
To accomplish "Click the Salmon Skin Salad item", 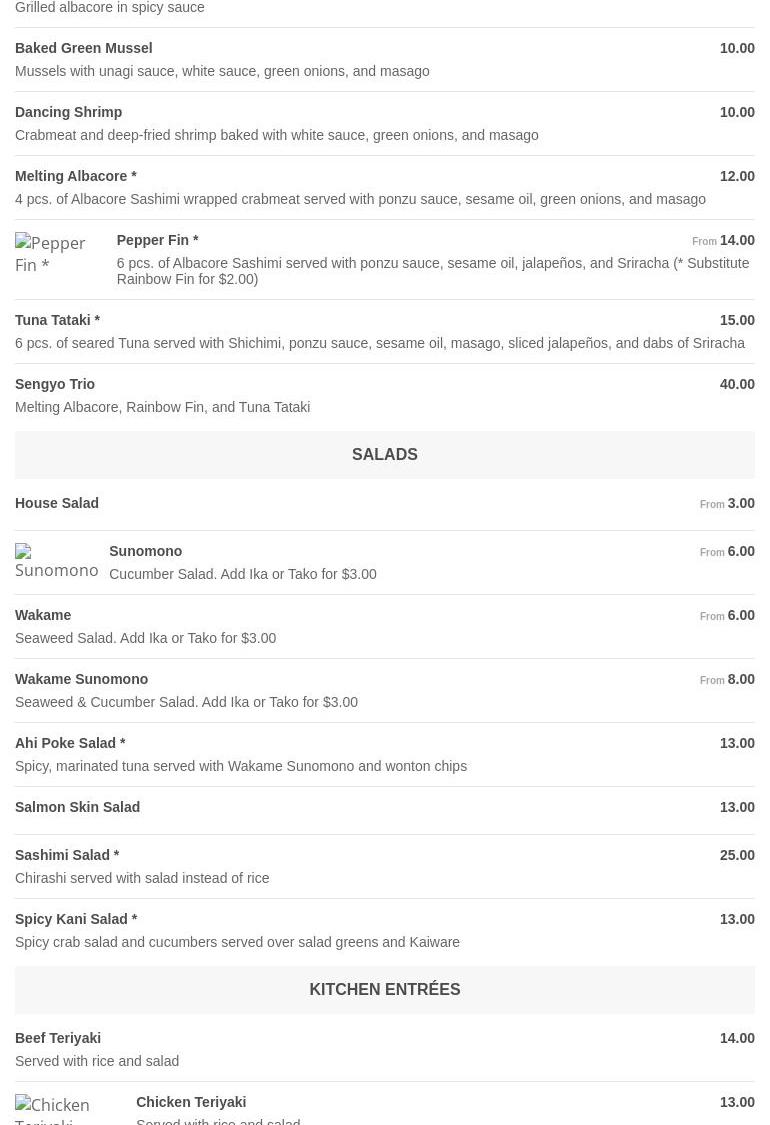I will point(78,807).
